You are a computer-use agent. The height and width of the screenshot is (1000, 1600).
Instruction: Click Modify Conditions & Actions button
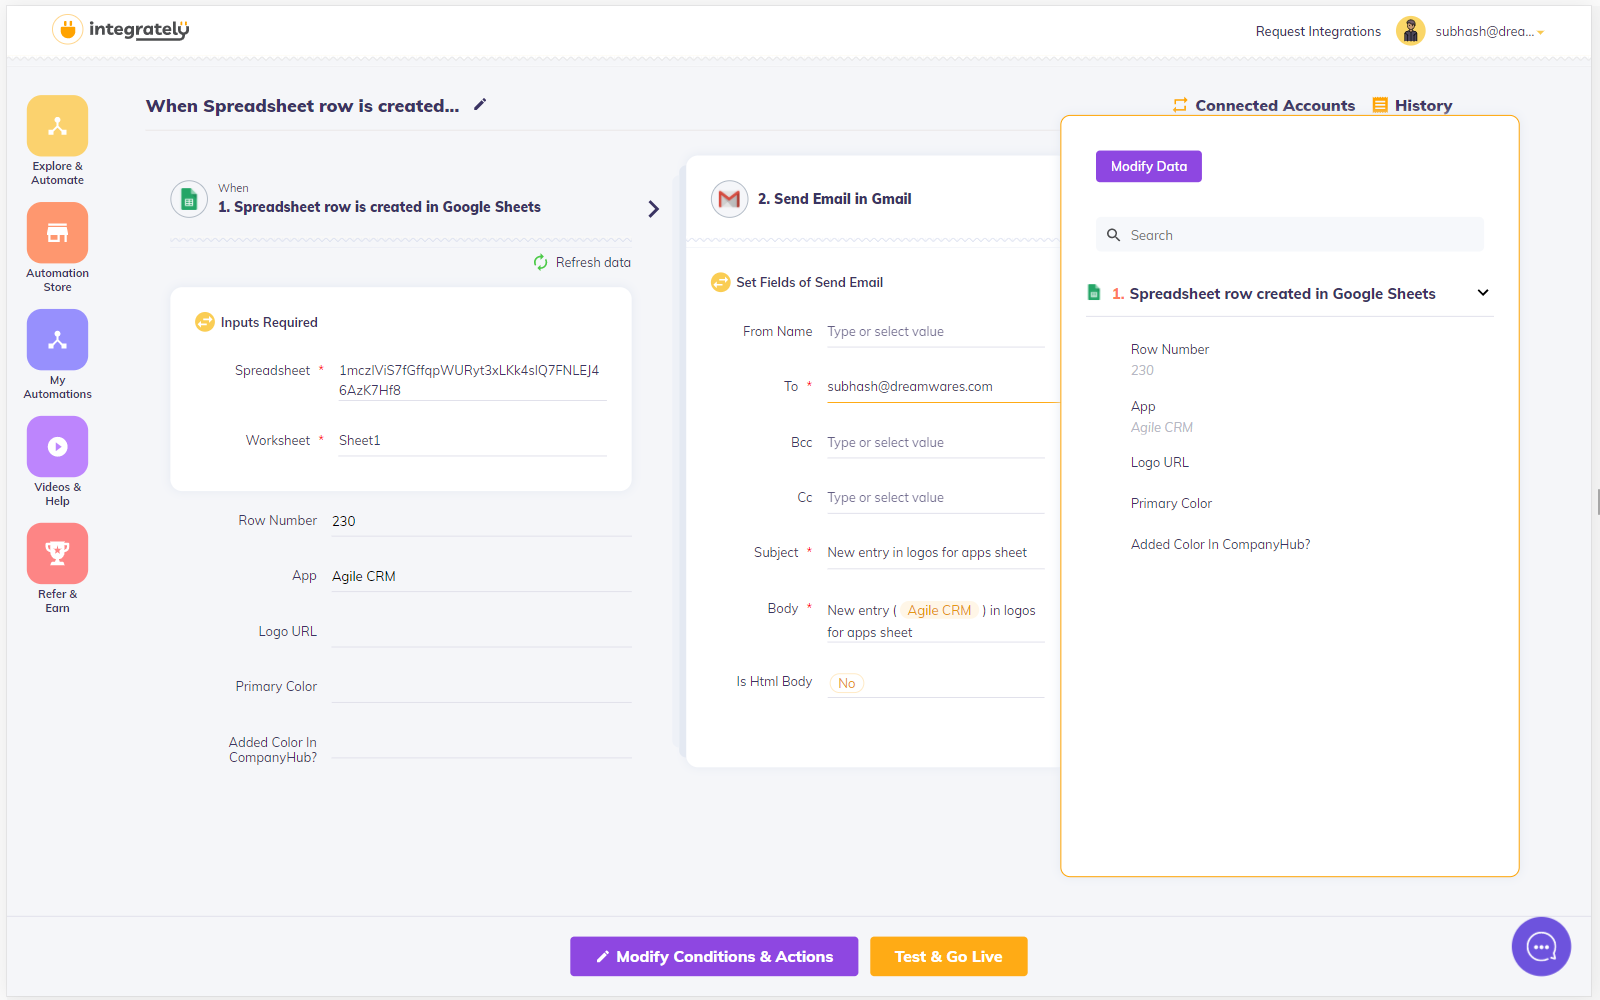tap(714, 956)
